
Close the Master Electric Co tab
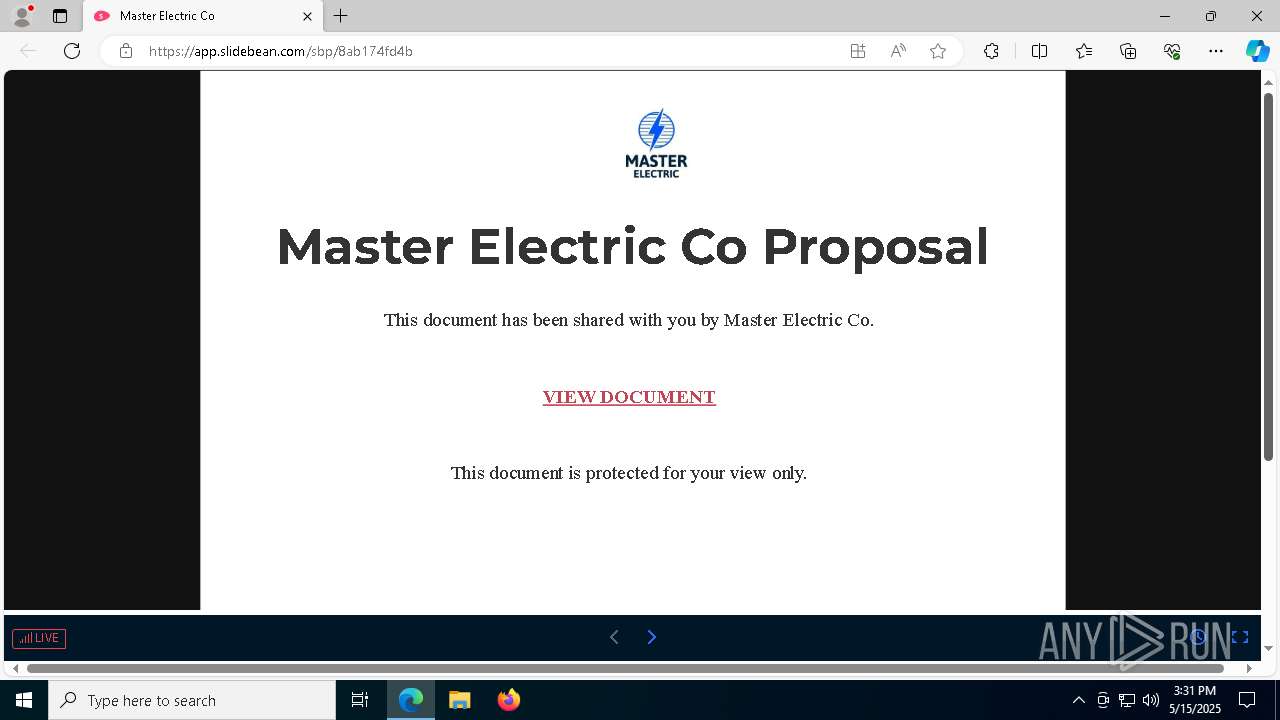pyautogui.click(x=307, y=16)
